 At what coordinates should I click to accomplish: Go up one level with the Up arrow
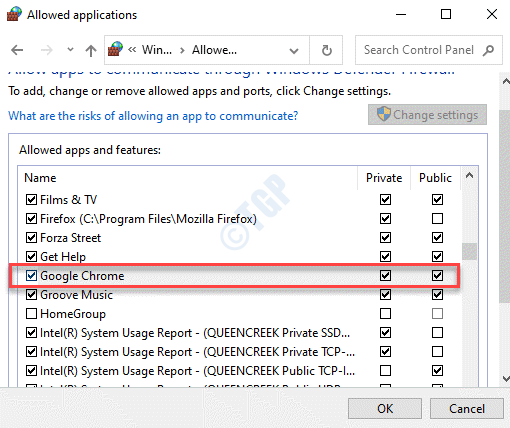pos(90,51)
